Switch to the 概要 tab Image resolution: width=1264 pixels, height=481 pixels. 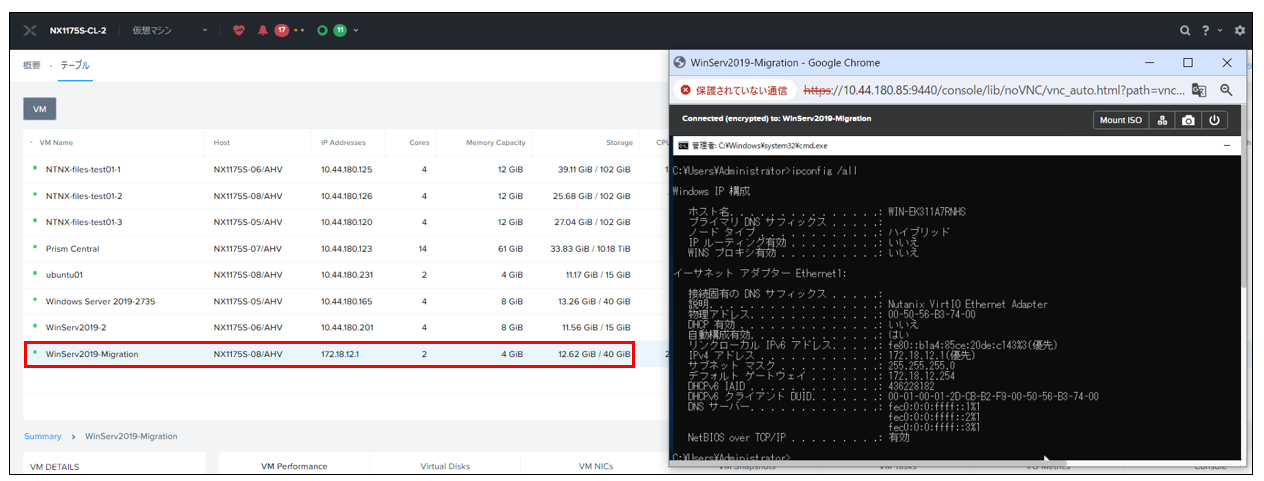point(32,65)
